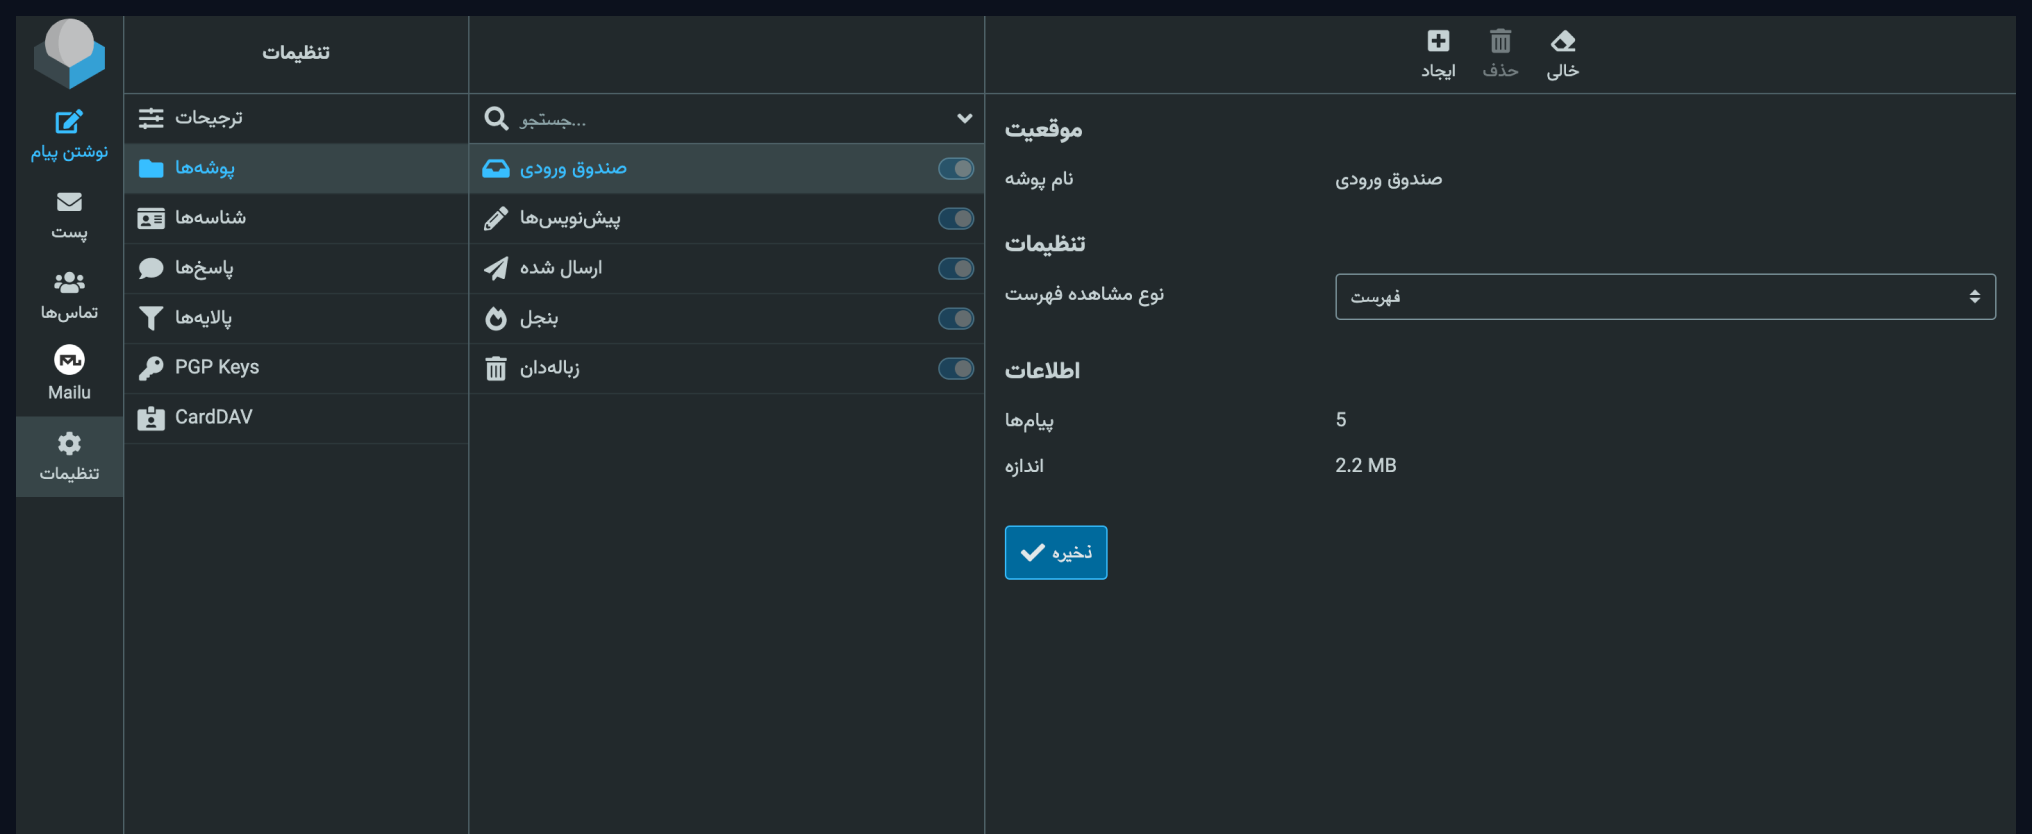2032x834 pixels.
Task: Open the Mail envelope icon in sidebar
Action: point(69,203)
